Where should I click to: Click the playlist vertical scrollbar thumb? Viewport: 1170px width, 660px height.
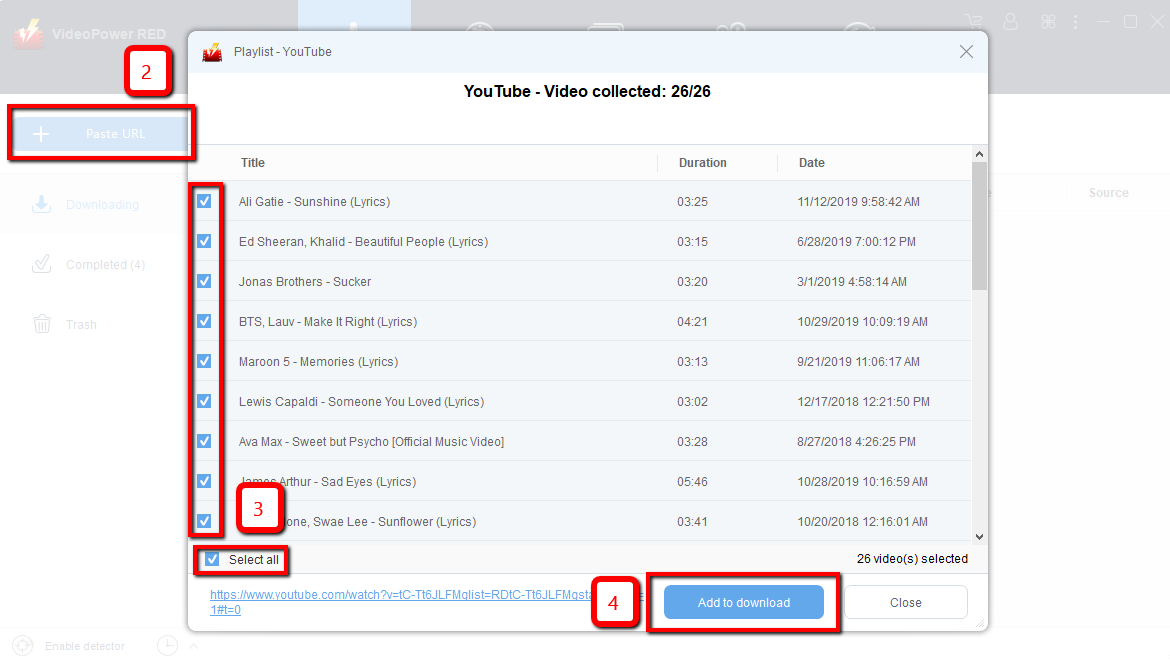point(980,226)
